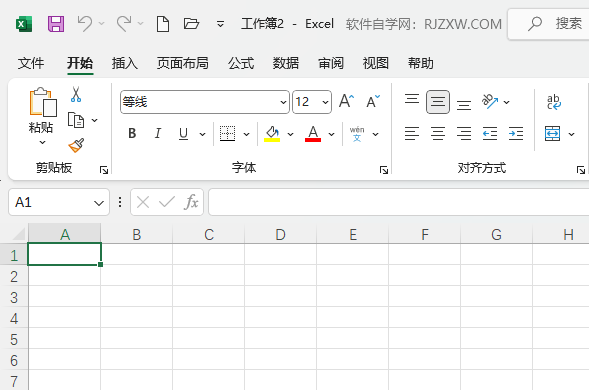Click the Insert Function fx button
The height and width of the screenshot is (390, 589).
pyautogui.click(x=191, y=203)
